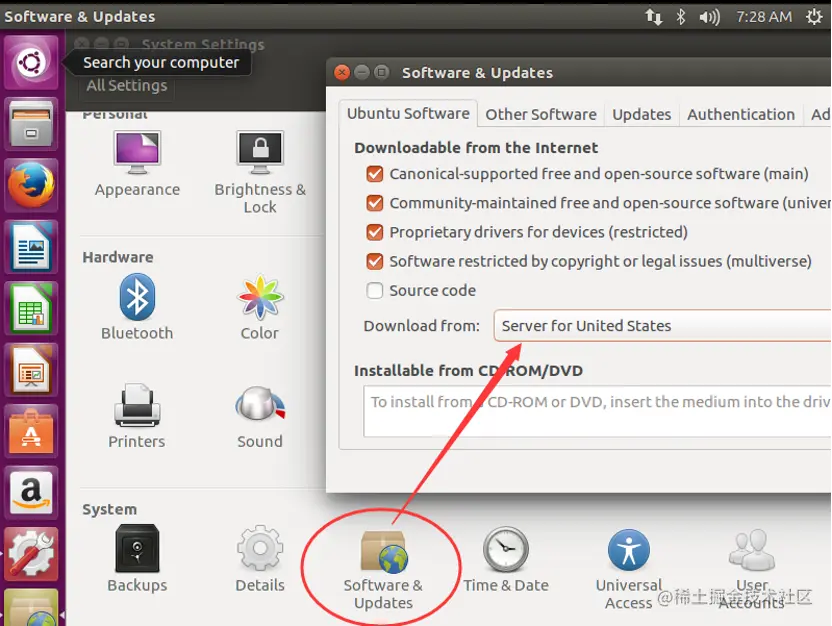This screenshot has height=626, width=832.
Task: Open the Ubuntu Dash search launcher
Action: [31, 63]
